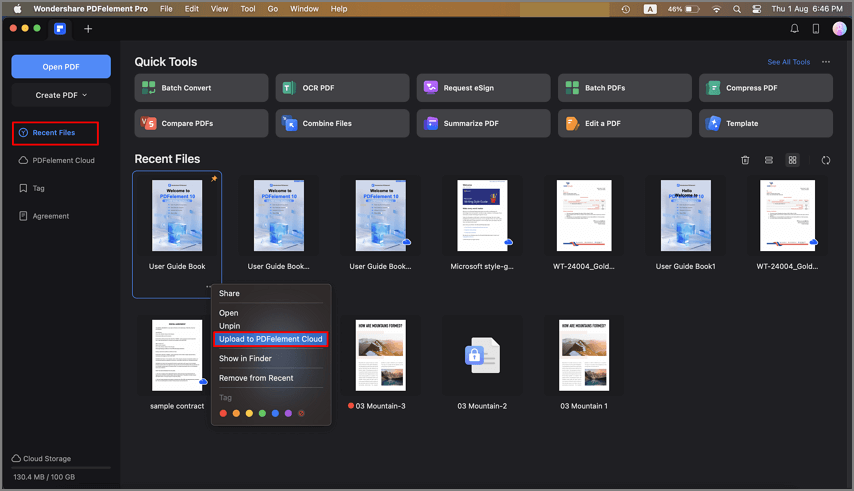Click the clear tag icon
The image size is (854, 491).
(x=301, y=414)
